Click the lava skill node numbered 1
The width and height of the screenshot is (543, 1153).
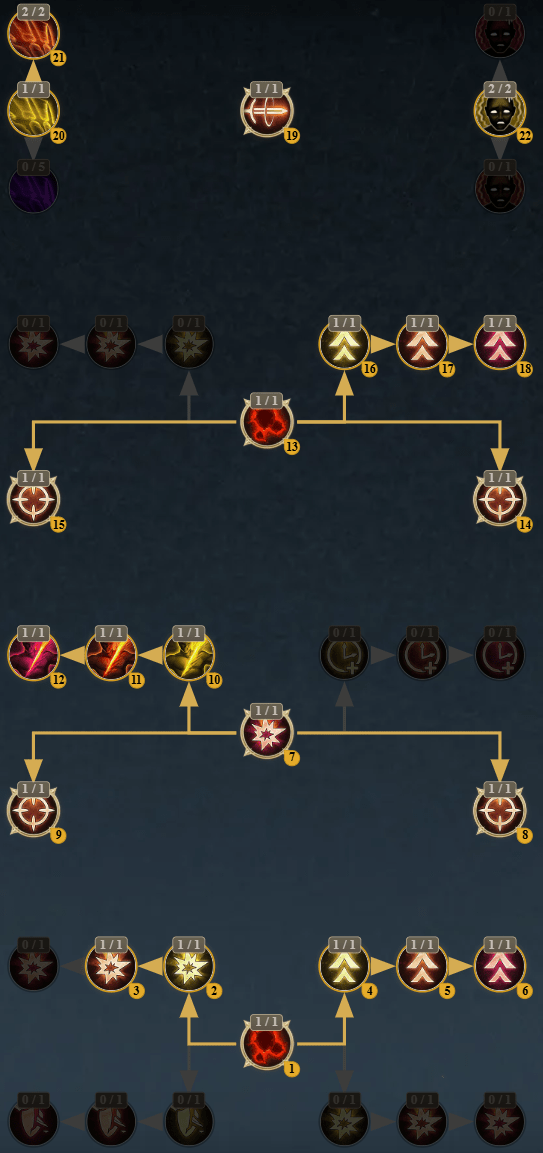pos(267,1044)
